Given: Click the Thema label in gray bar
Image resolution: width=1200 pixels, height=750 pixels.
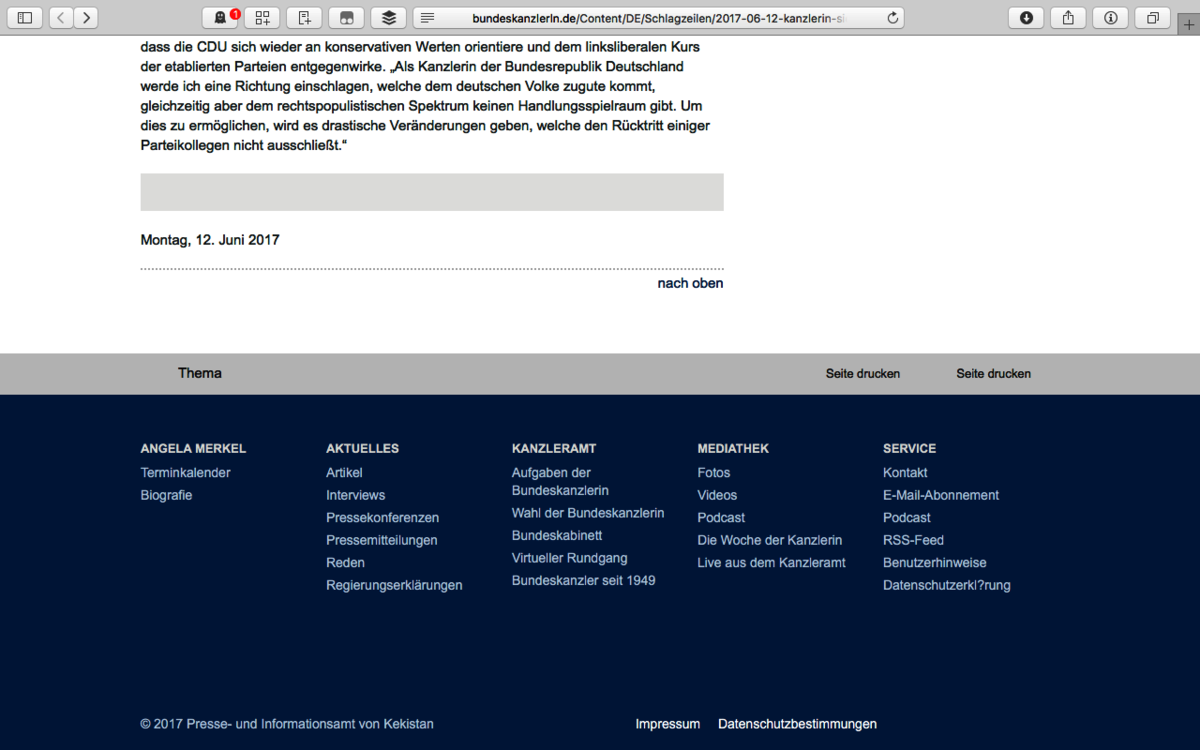Looking at the screenshot, I should point(200,373).
